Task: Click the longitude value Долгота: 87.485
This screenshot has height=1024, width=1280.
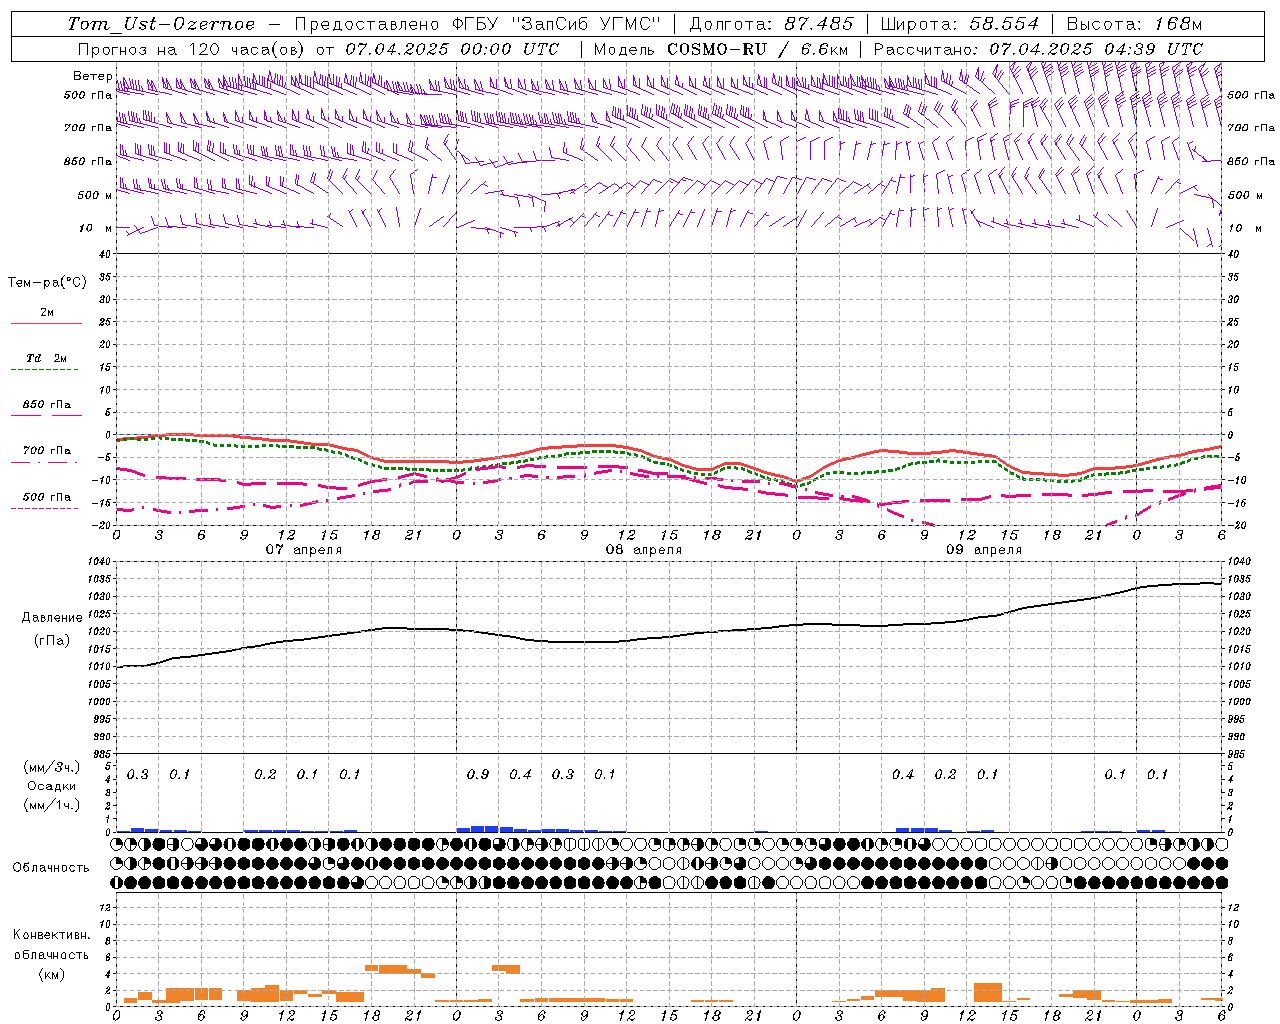Action: pos(771,24)
